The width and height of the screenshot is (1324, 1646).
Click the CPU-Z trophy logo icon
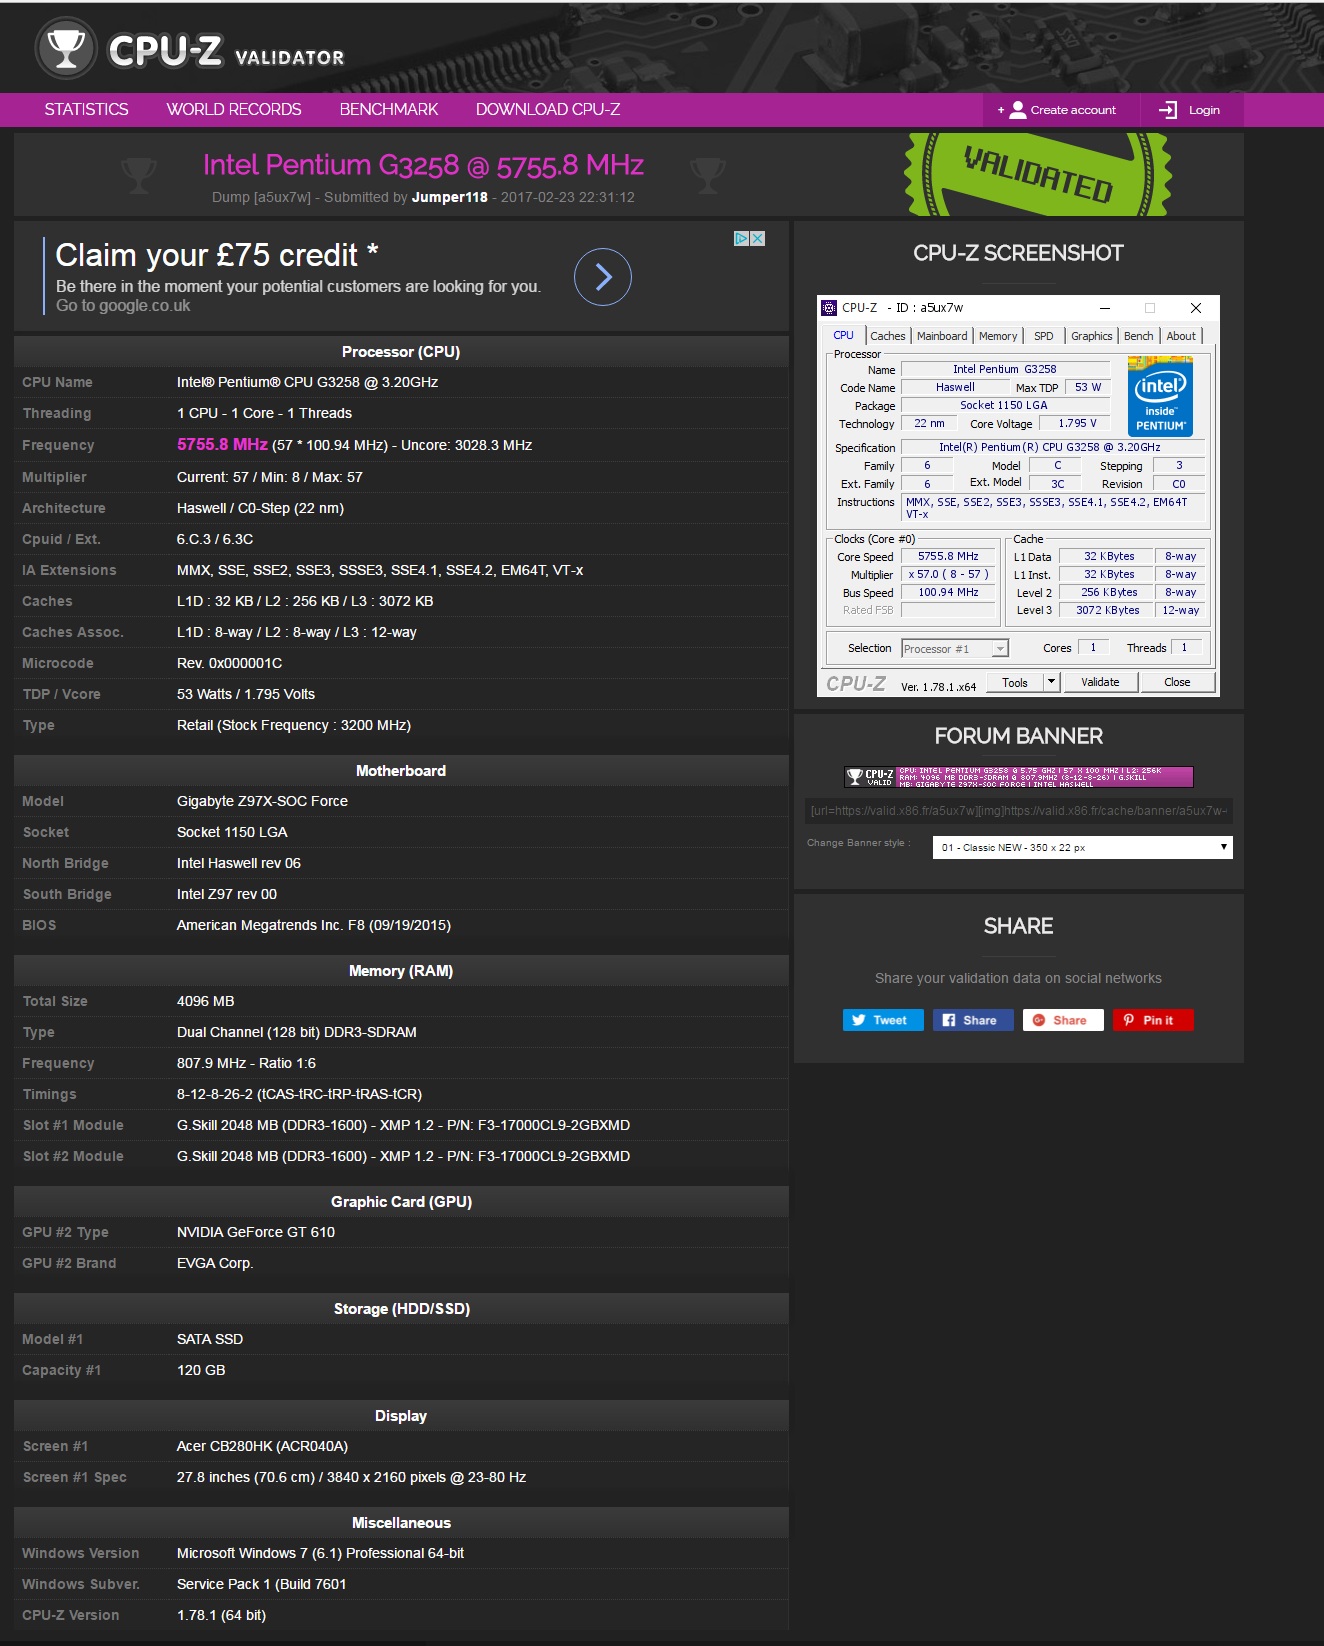[x=66, y=48]
